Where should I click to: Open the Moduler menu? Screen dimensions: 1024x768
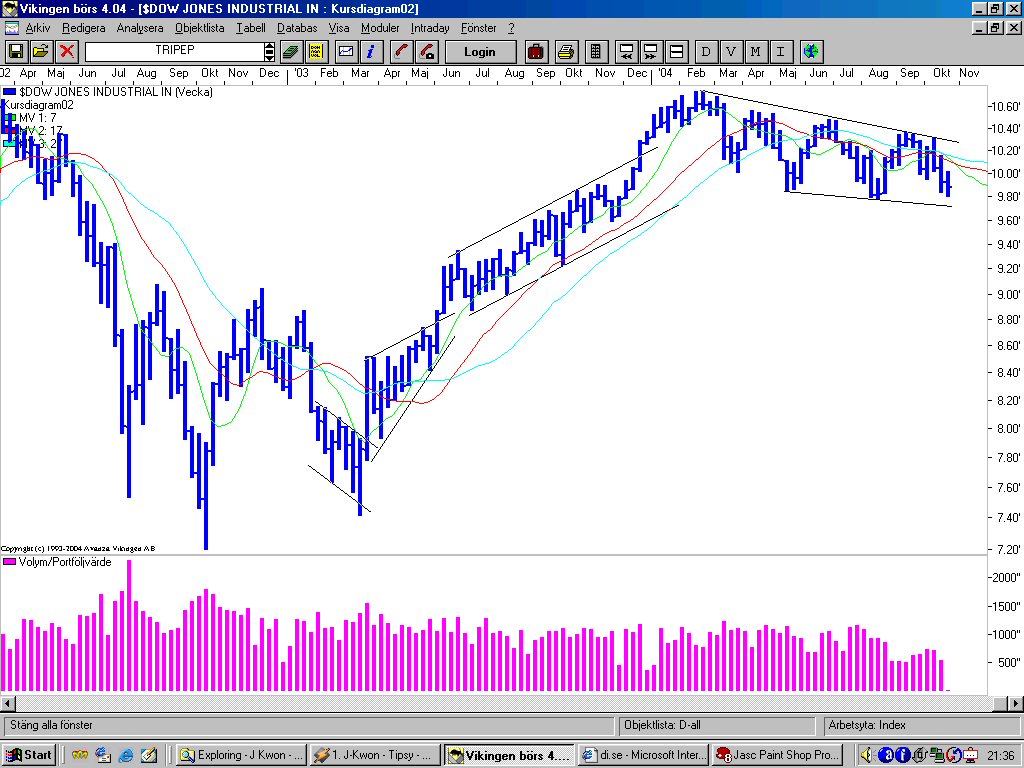(x=380, y=28)
